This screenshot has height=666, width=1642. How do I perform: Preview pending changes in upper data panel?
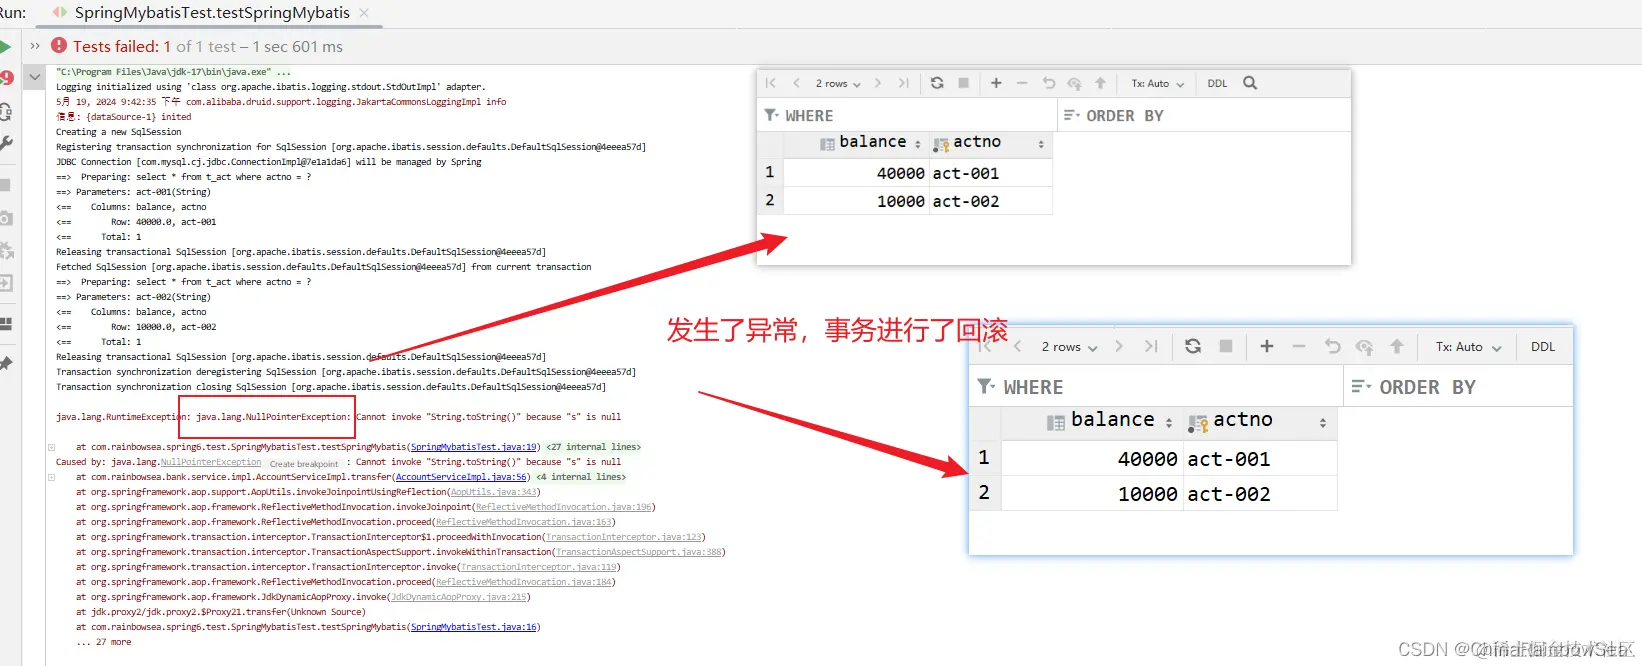point(1074,84)
